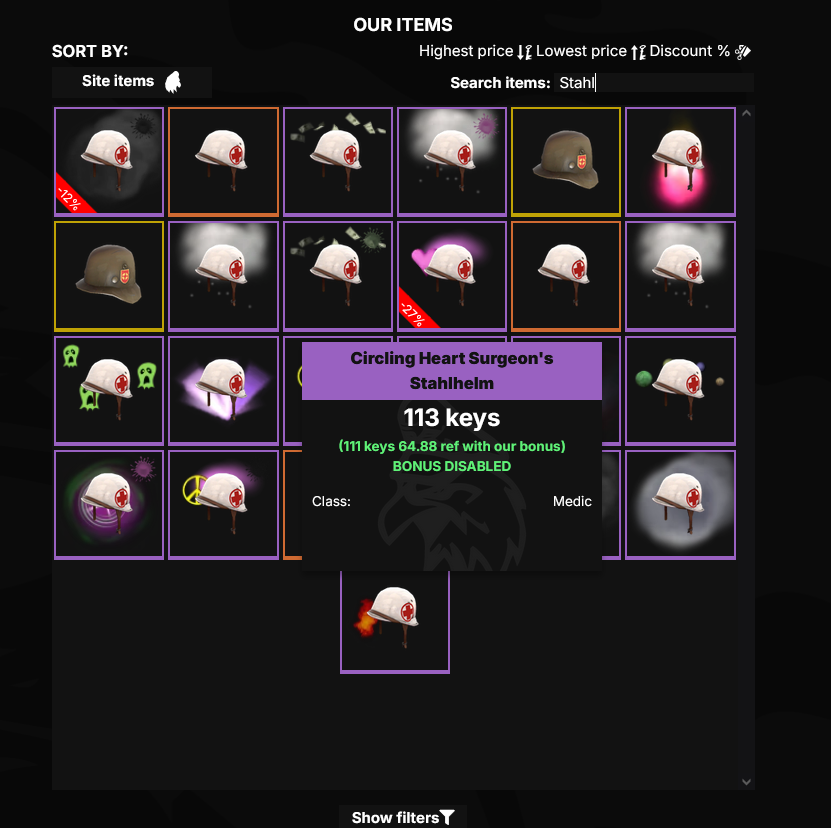Sort items by Discount %
This screenshot has width=831, height=828.
pos(700,51)
